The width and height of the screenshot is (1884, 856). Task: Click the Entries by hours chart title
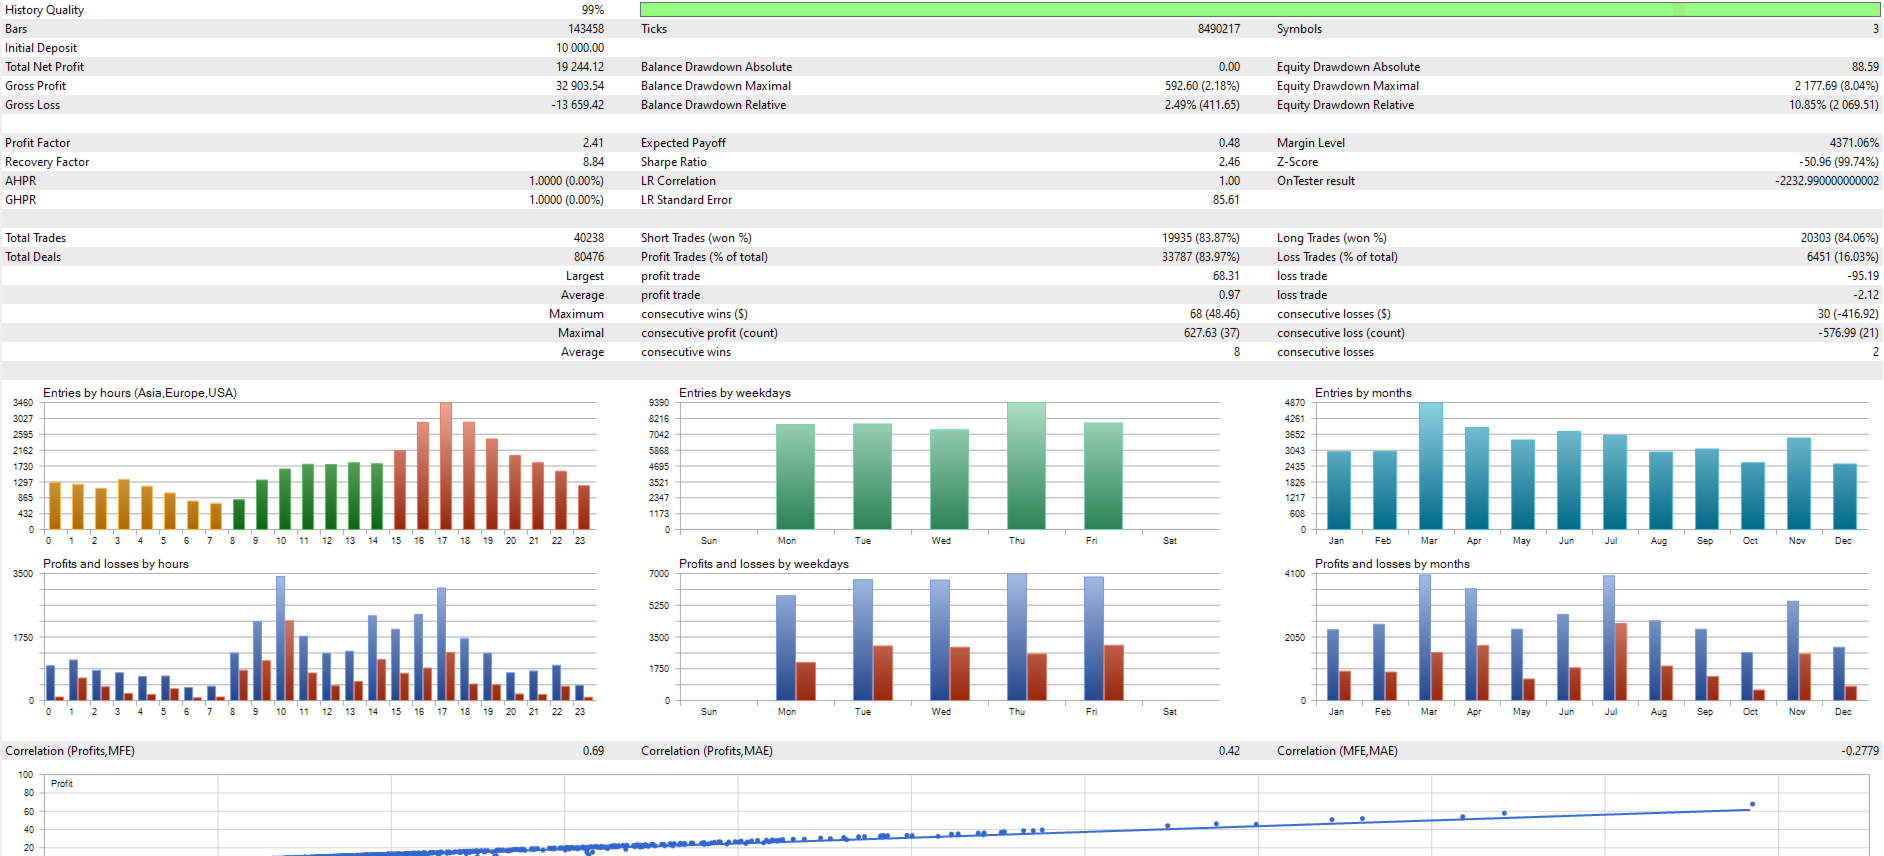[x=140, y=393]
